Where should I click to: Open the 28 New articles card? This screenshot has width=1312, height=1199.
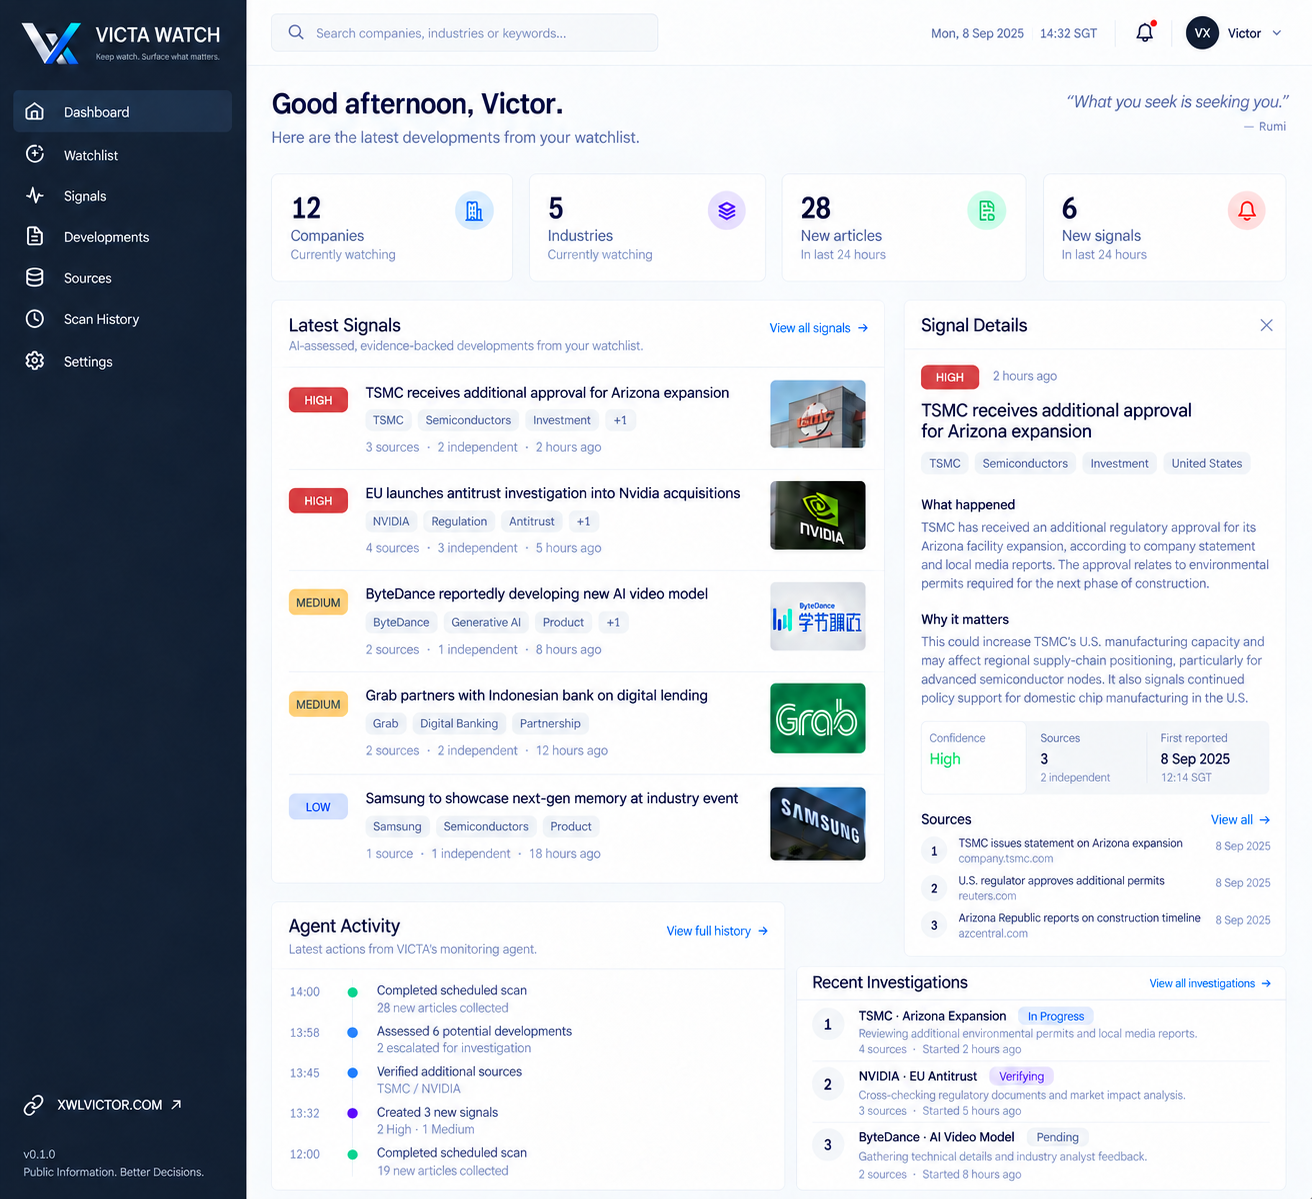[904, 228]
